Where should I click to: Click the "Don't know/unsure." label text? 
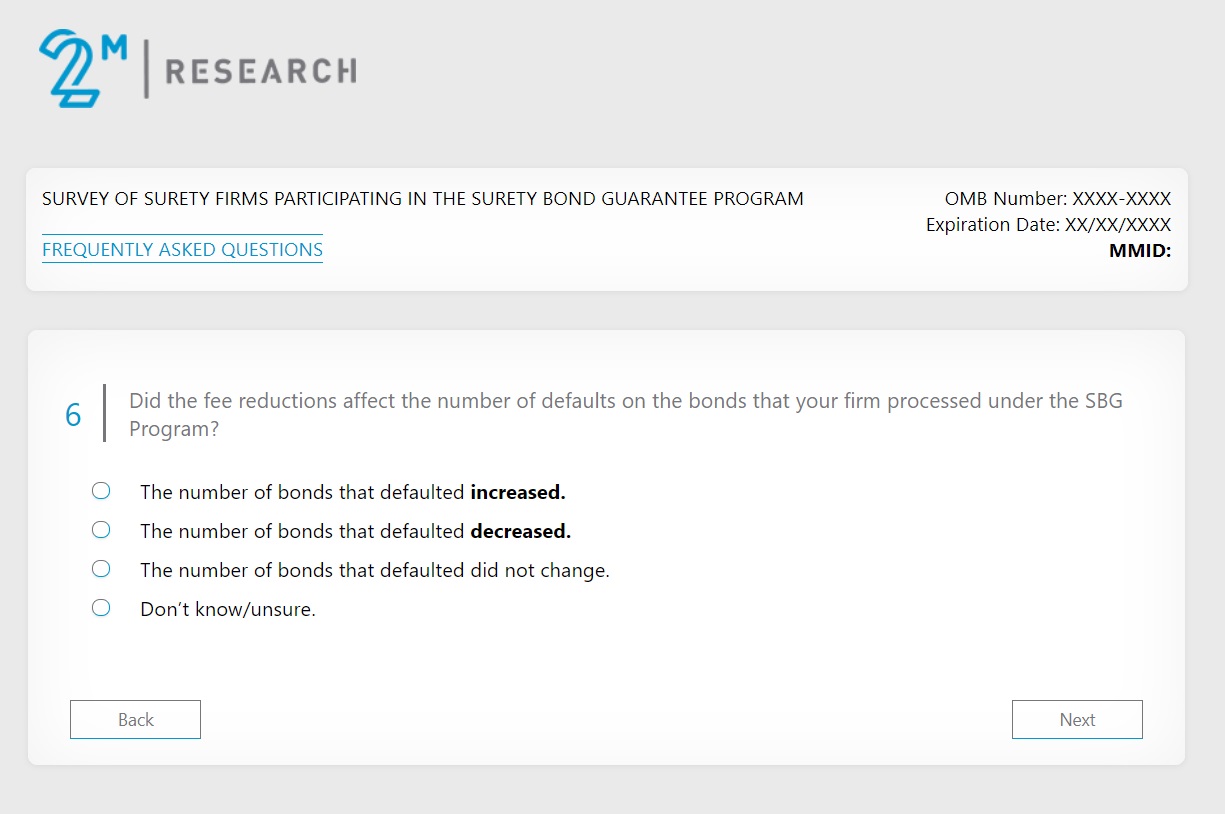tap(228, 609)
